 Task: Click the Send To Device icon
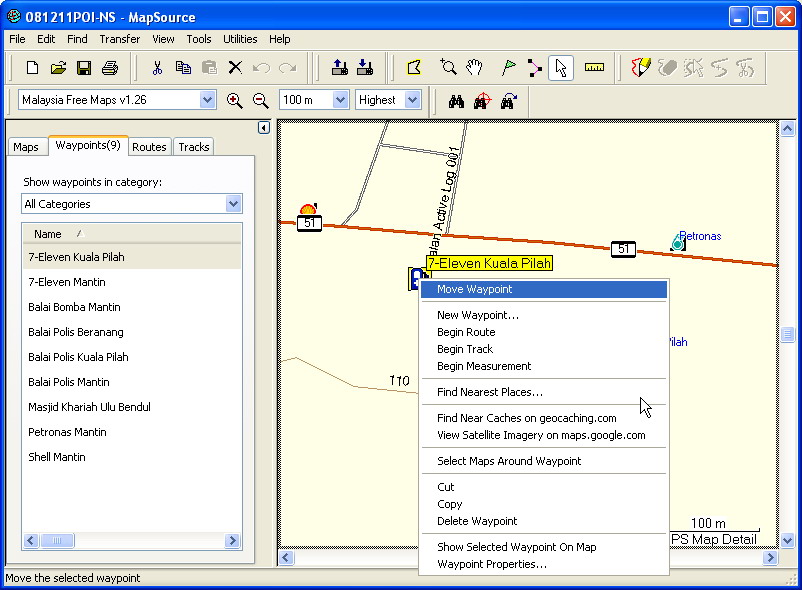click(339, 67)
